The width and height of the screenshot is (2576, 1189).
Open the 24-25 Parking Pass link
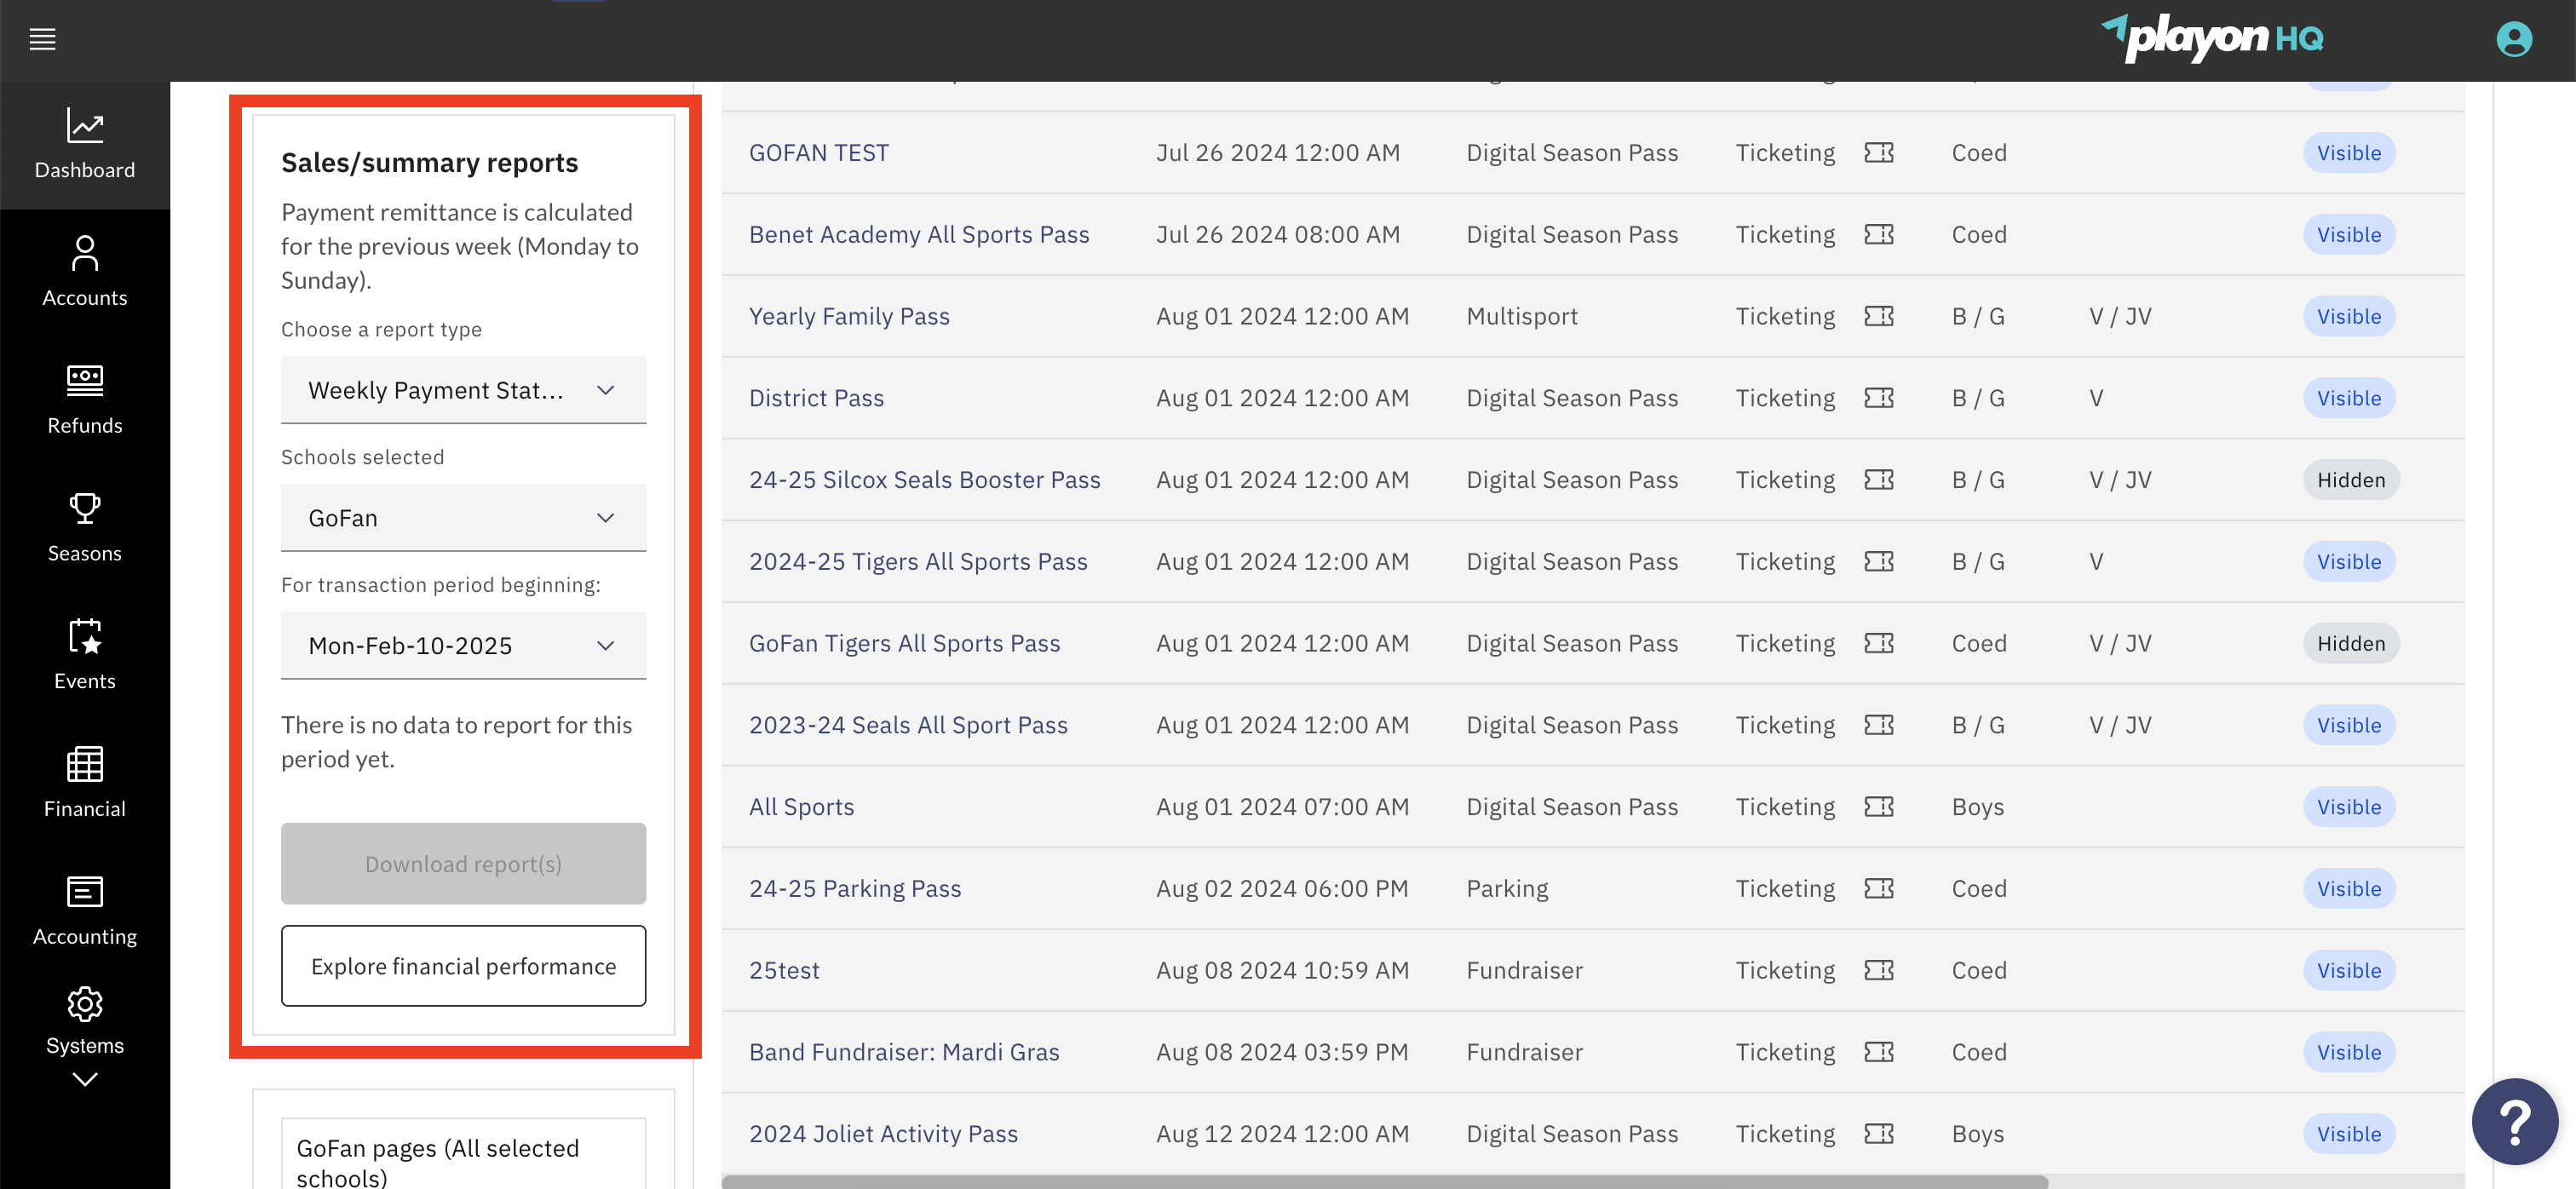855,889
